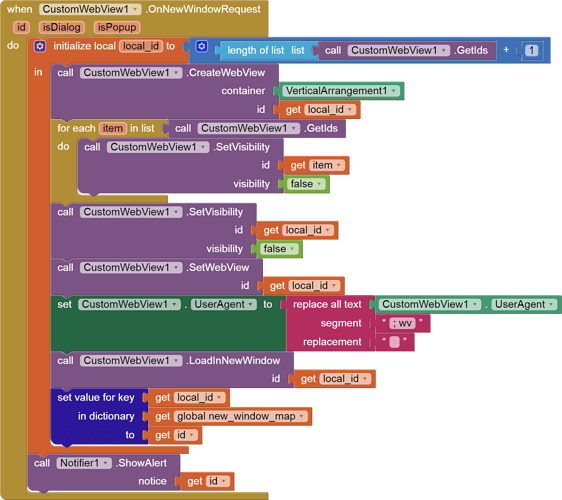The image size is (562, 500).
Task: Click the item loop variable in for each
Action: coord(113,128)
